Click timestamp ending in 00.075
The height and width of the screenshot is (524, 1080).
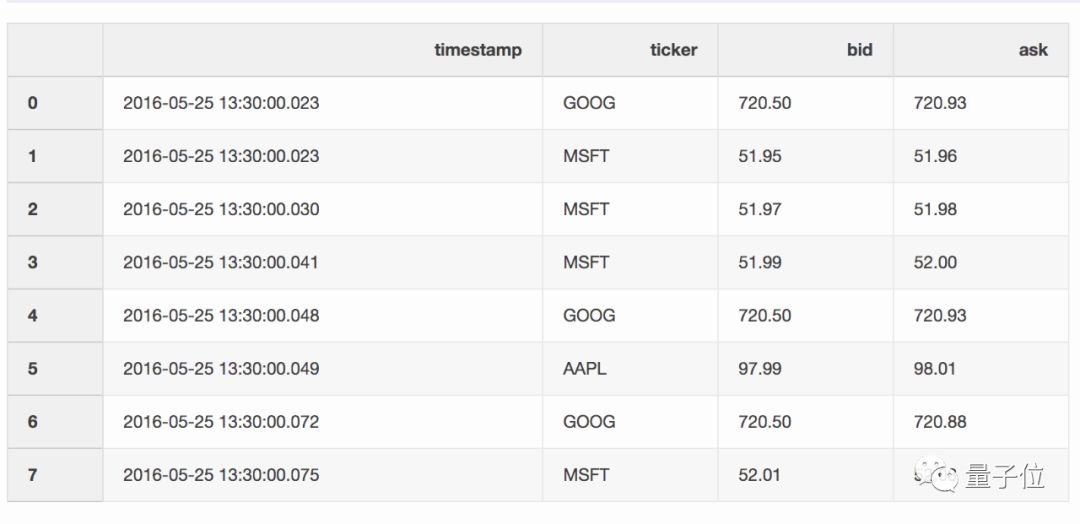(x=221, y=475)
